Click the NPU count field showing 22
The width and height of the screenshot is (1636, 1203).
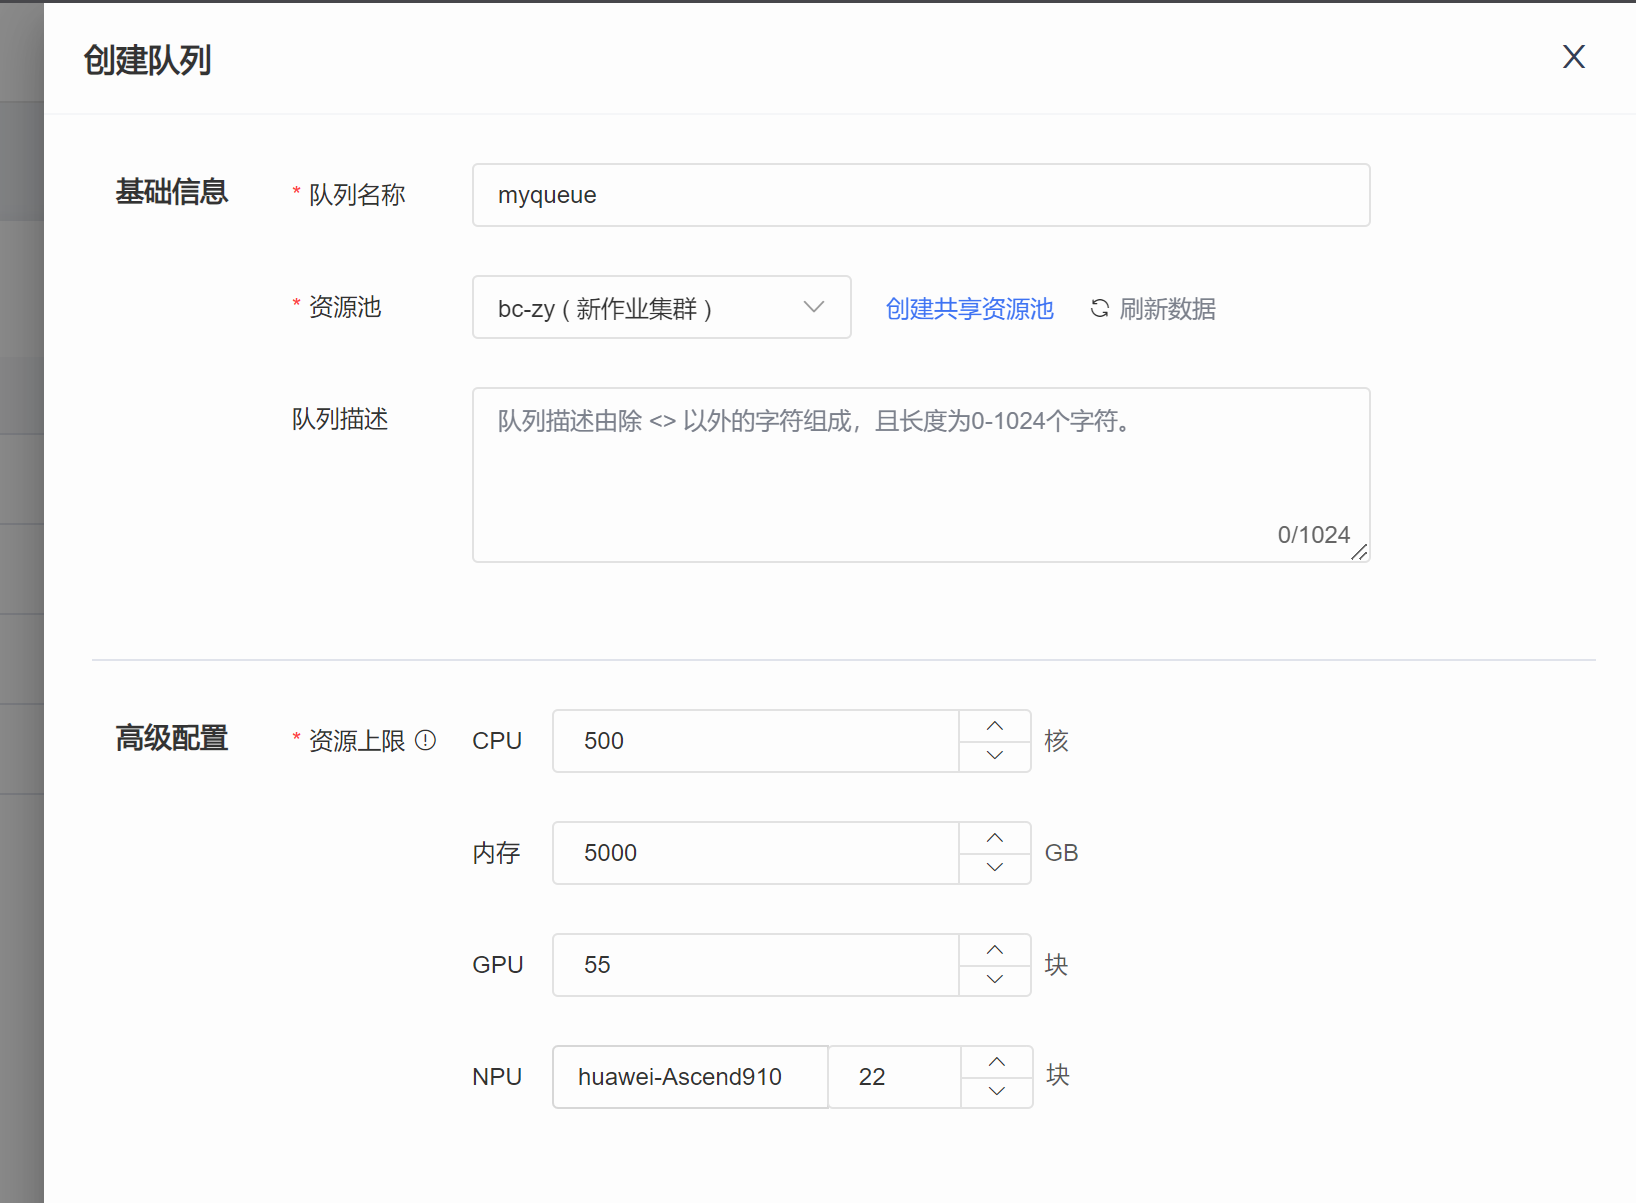click(x=895, y=1077)
